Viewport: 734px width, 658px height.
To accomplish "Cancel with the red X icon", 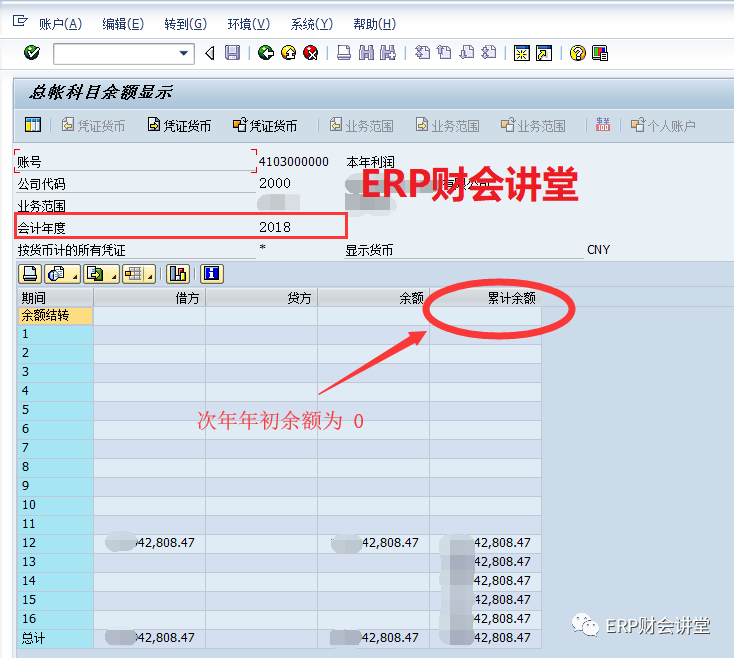I will pyautogui.click(x=310, y=53).
